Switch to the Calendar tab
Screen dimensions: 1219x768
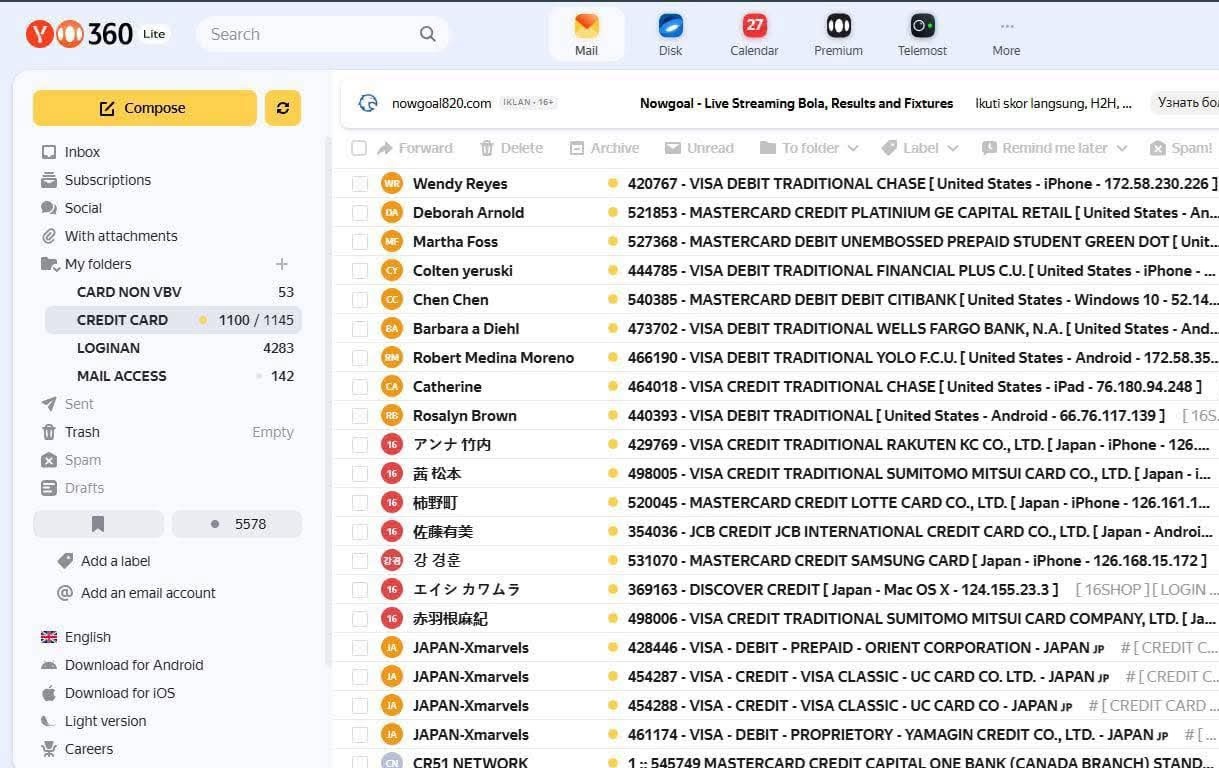tap(754, 34)
